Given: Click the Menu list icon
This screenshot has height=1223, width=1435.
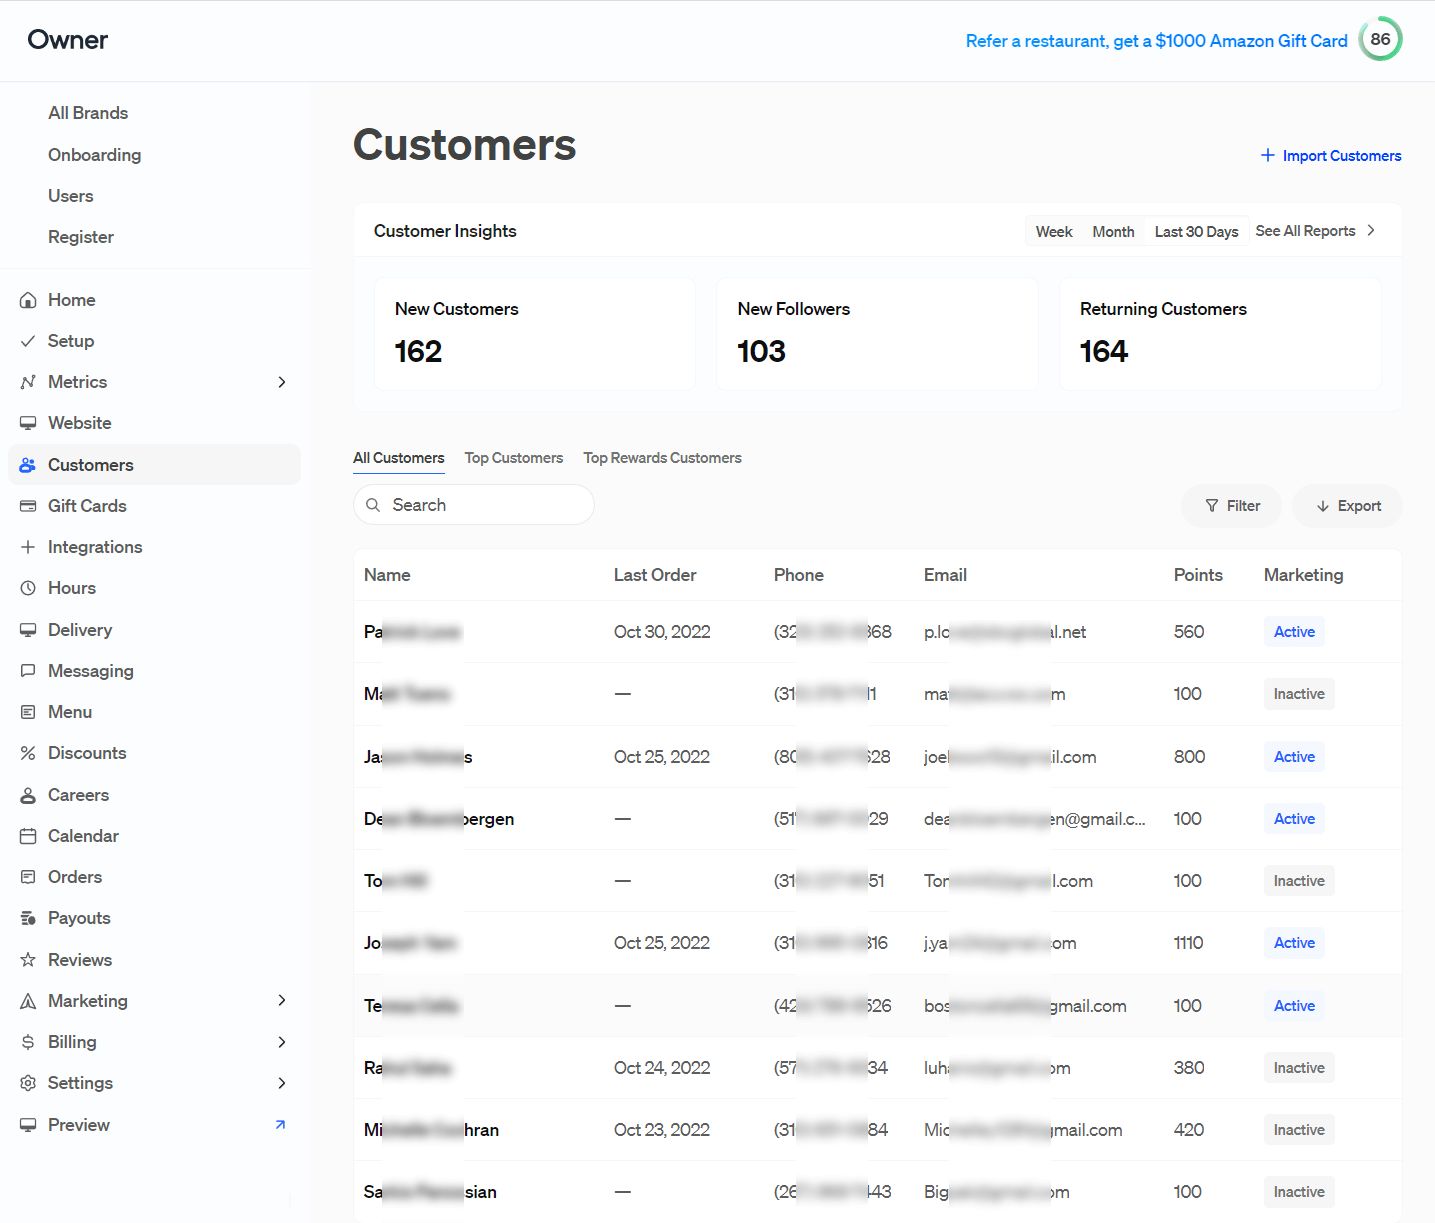Looking at the screenshot, I should 28,712.
